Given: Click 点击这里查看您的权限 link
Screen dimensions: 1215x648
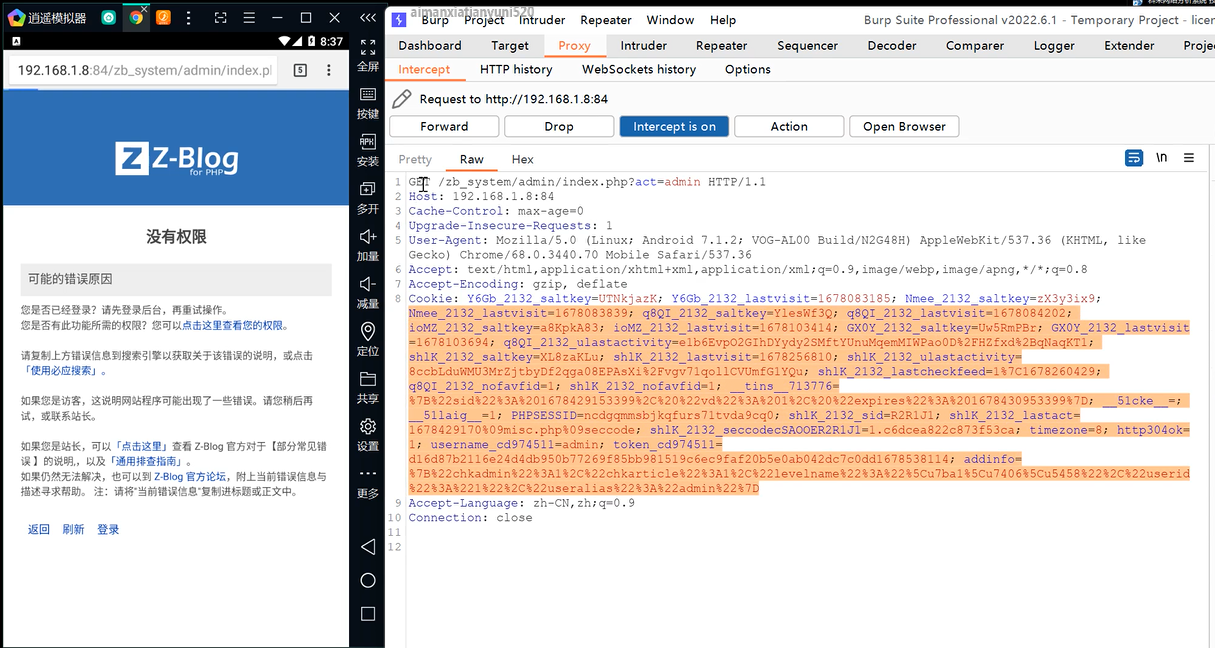Looking at the screenshot, I should click(x=232, y=325).
